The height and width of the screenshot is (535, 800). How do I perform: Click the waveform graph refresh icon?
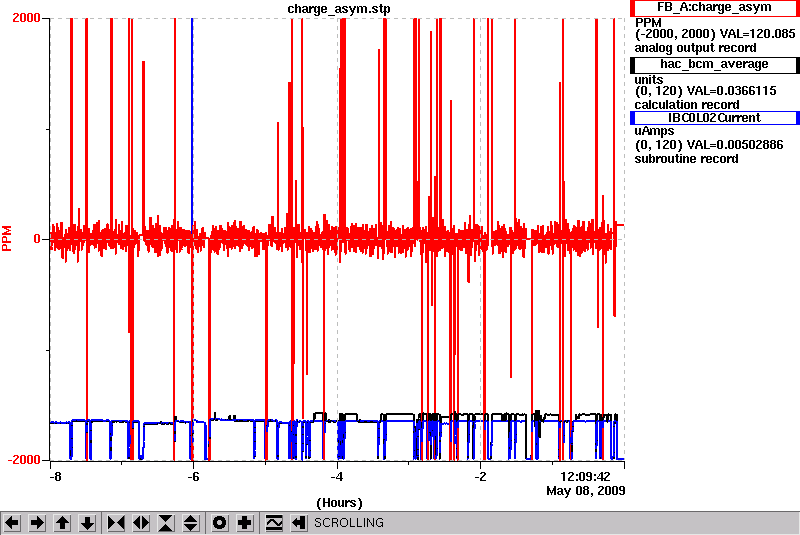pos(274,523)
